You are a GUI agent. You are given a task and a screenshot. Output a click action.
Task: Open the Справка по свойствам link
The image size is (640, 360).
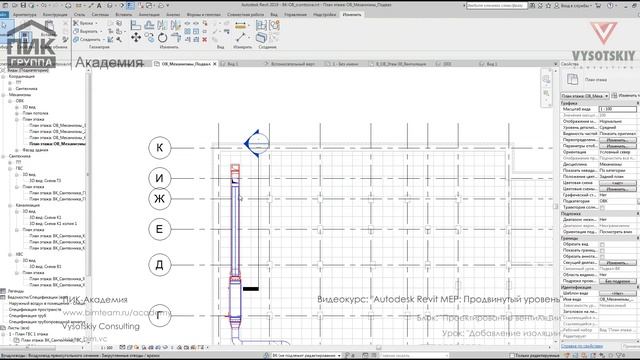click(x=582, y=346)
